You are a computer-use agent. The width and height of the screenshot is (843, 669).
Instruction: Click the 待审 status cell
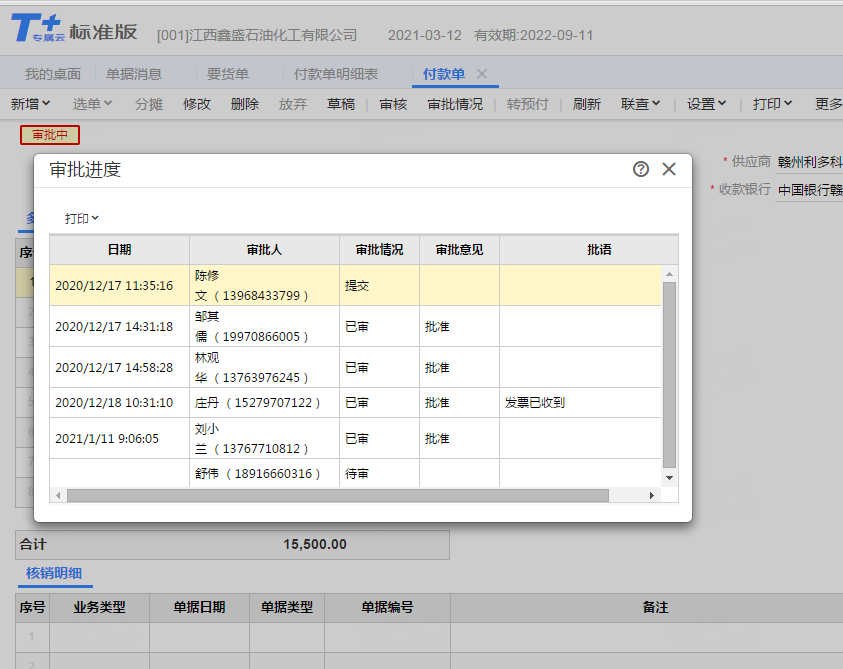pos(380,474)
